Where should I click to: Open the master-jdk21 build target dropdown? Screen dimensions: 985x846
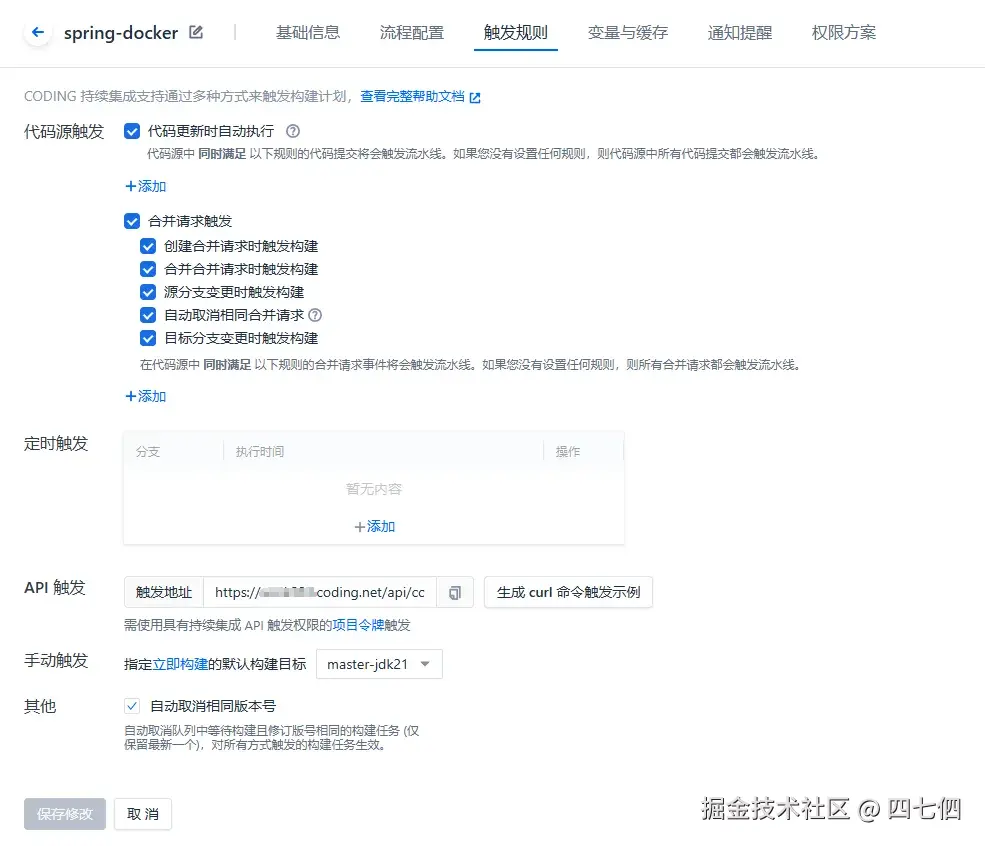pos(378,663)
